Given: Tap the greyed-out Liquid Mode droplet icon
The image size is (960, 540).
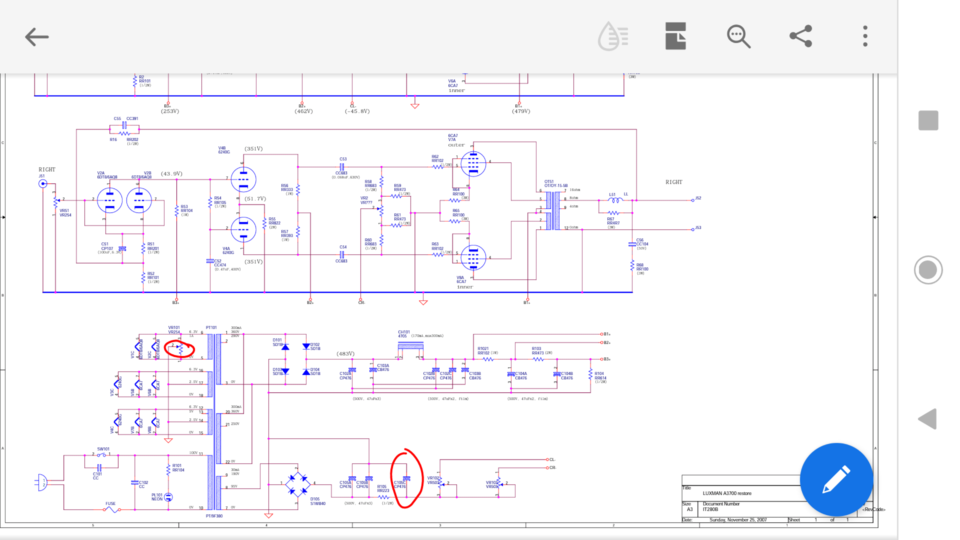Looking at the screenshot, I should (x=613, y=37).
